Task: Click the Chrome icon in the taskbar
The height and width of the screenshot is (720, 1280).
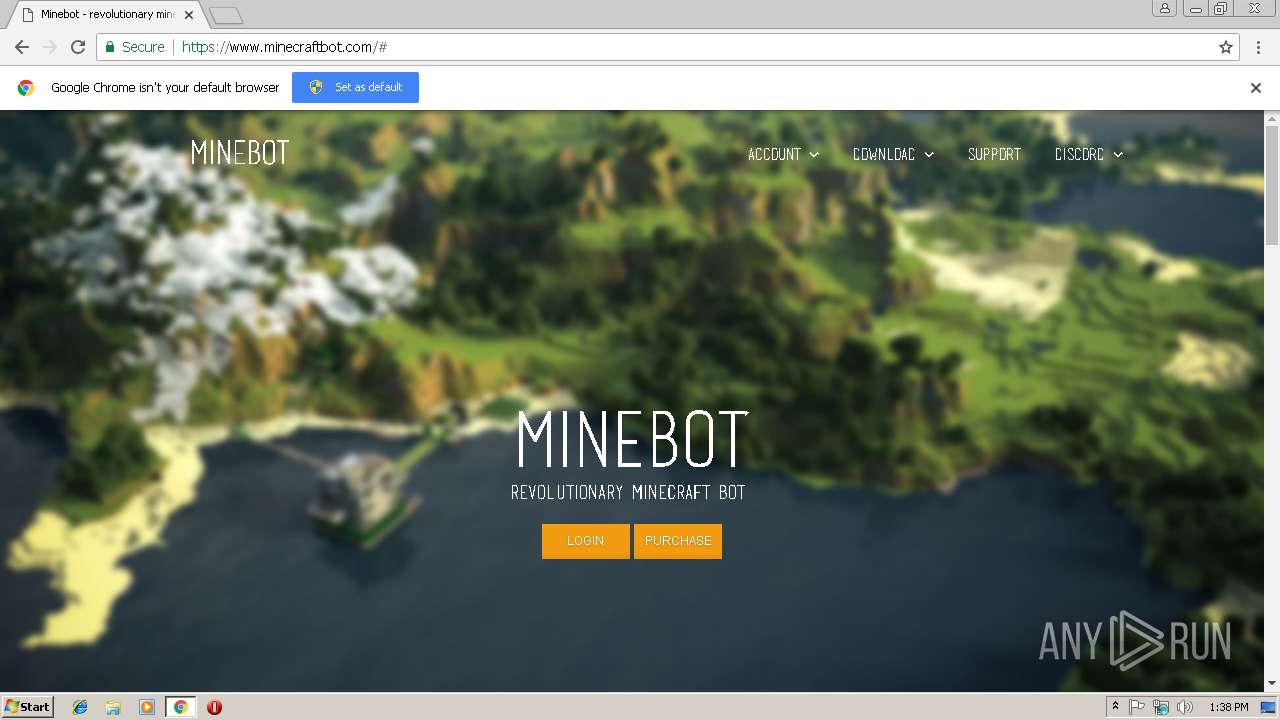Action: (180, 707)
